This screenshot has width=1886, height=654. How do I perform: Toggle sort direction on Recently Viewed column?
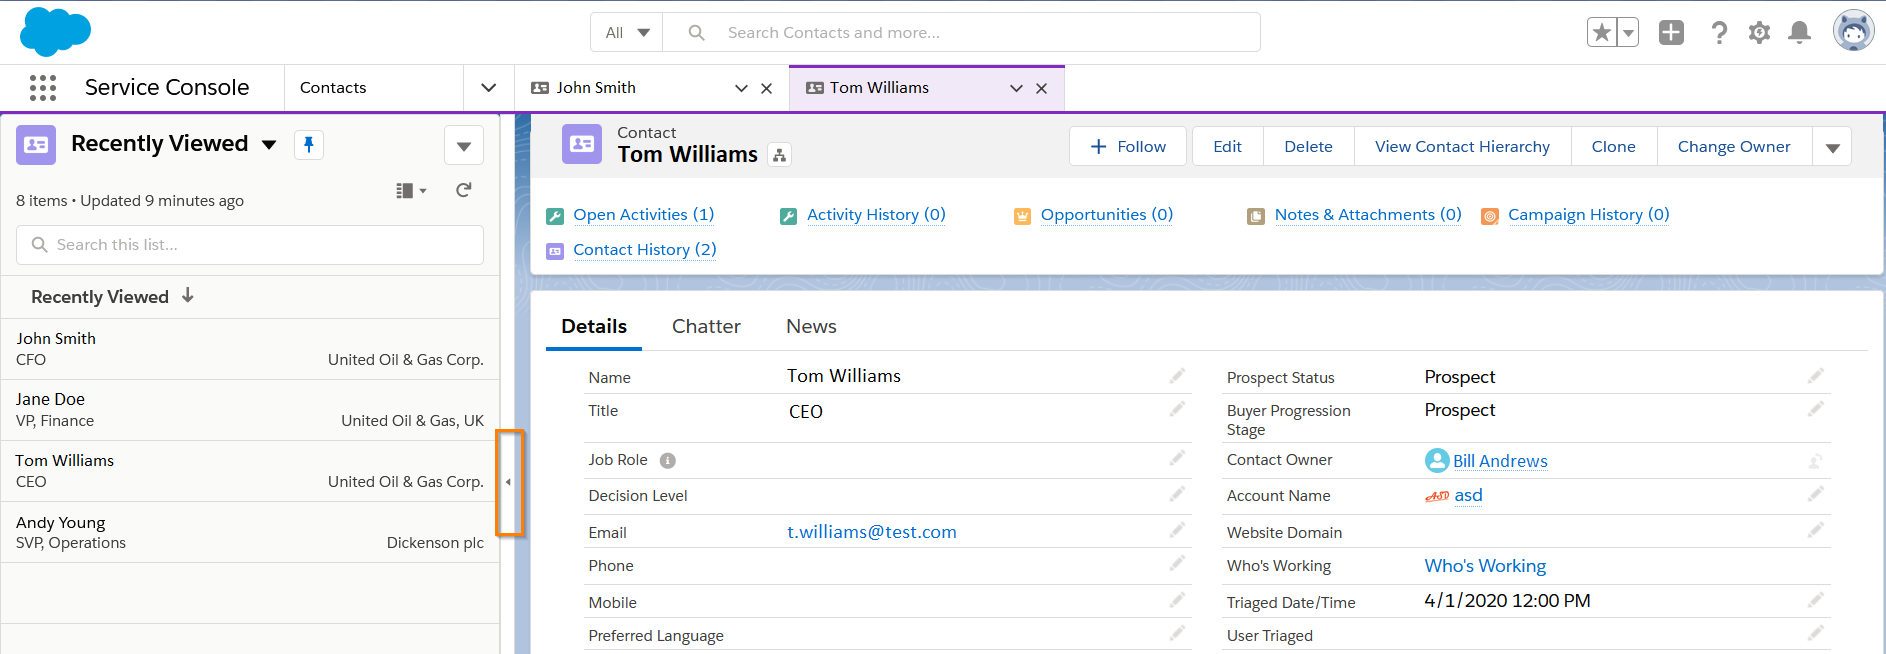pyautogui.click(x=188, y=296)
